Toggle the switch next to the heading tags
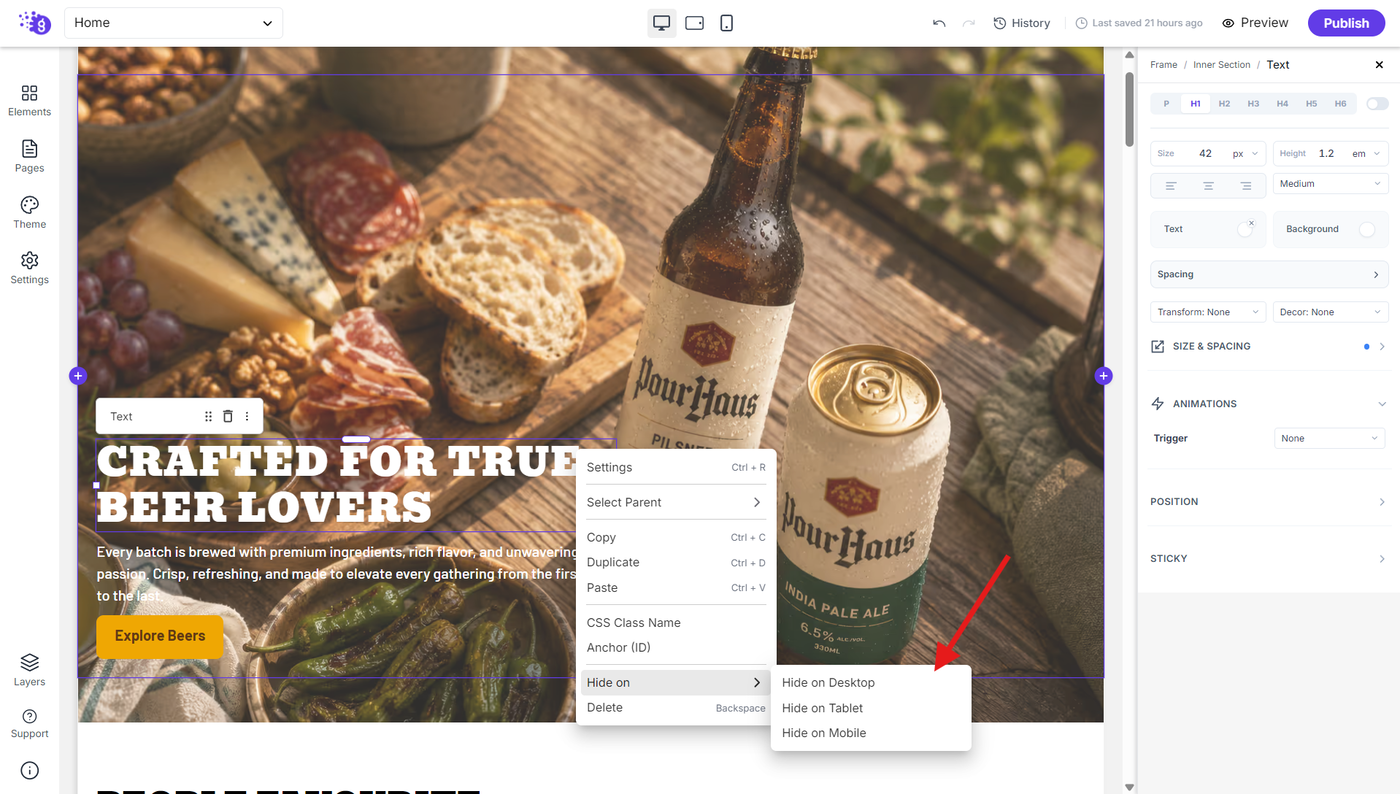Screen dimensions: 1400x794 [1377, 104]
